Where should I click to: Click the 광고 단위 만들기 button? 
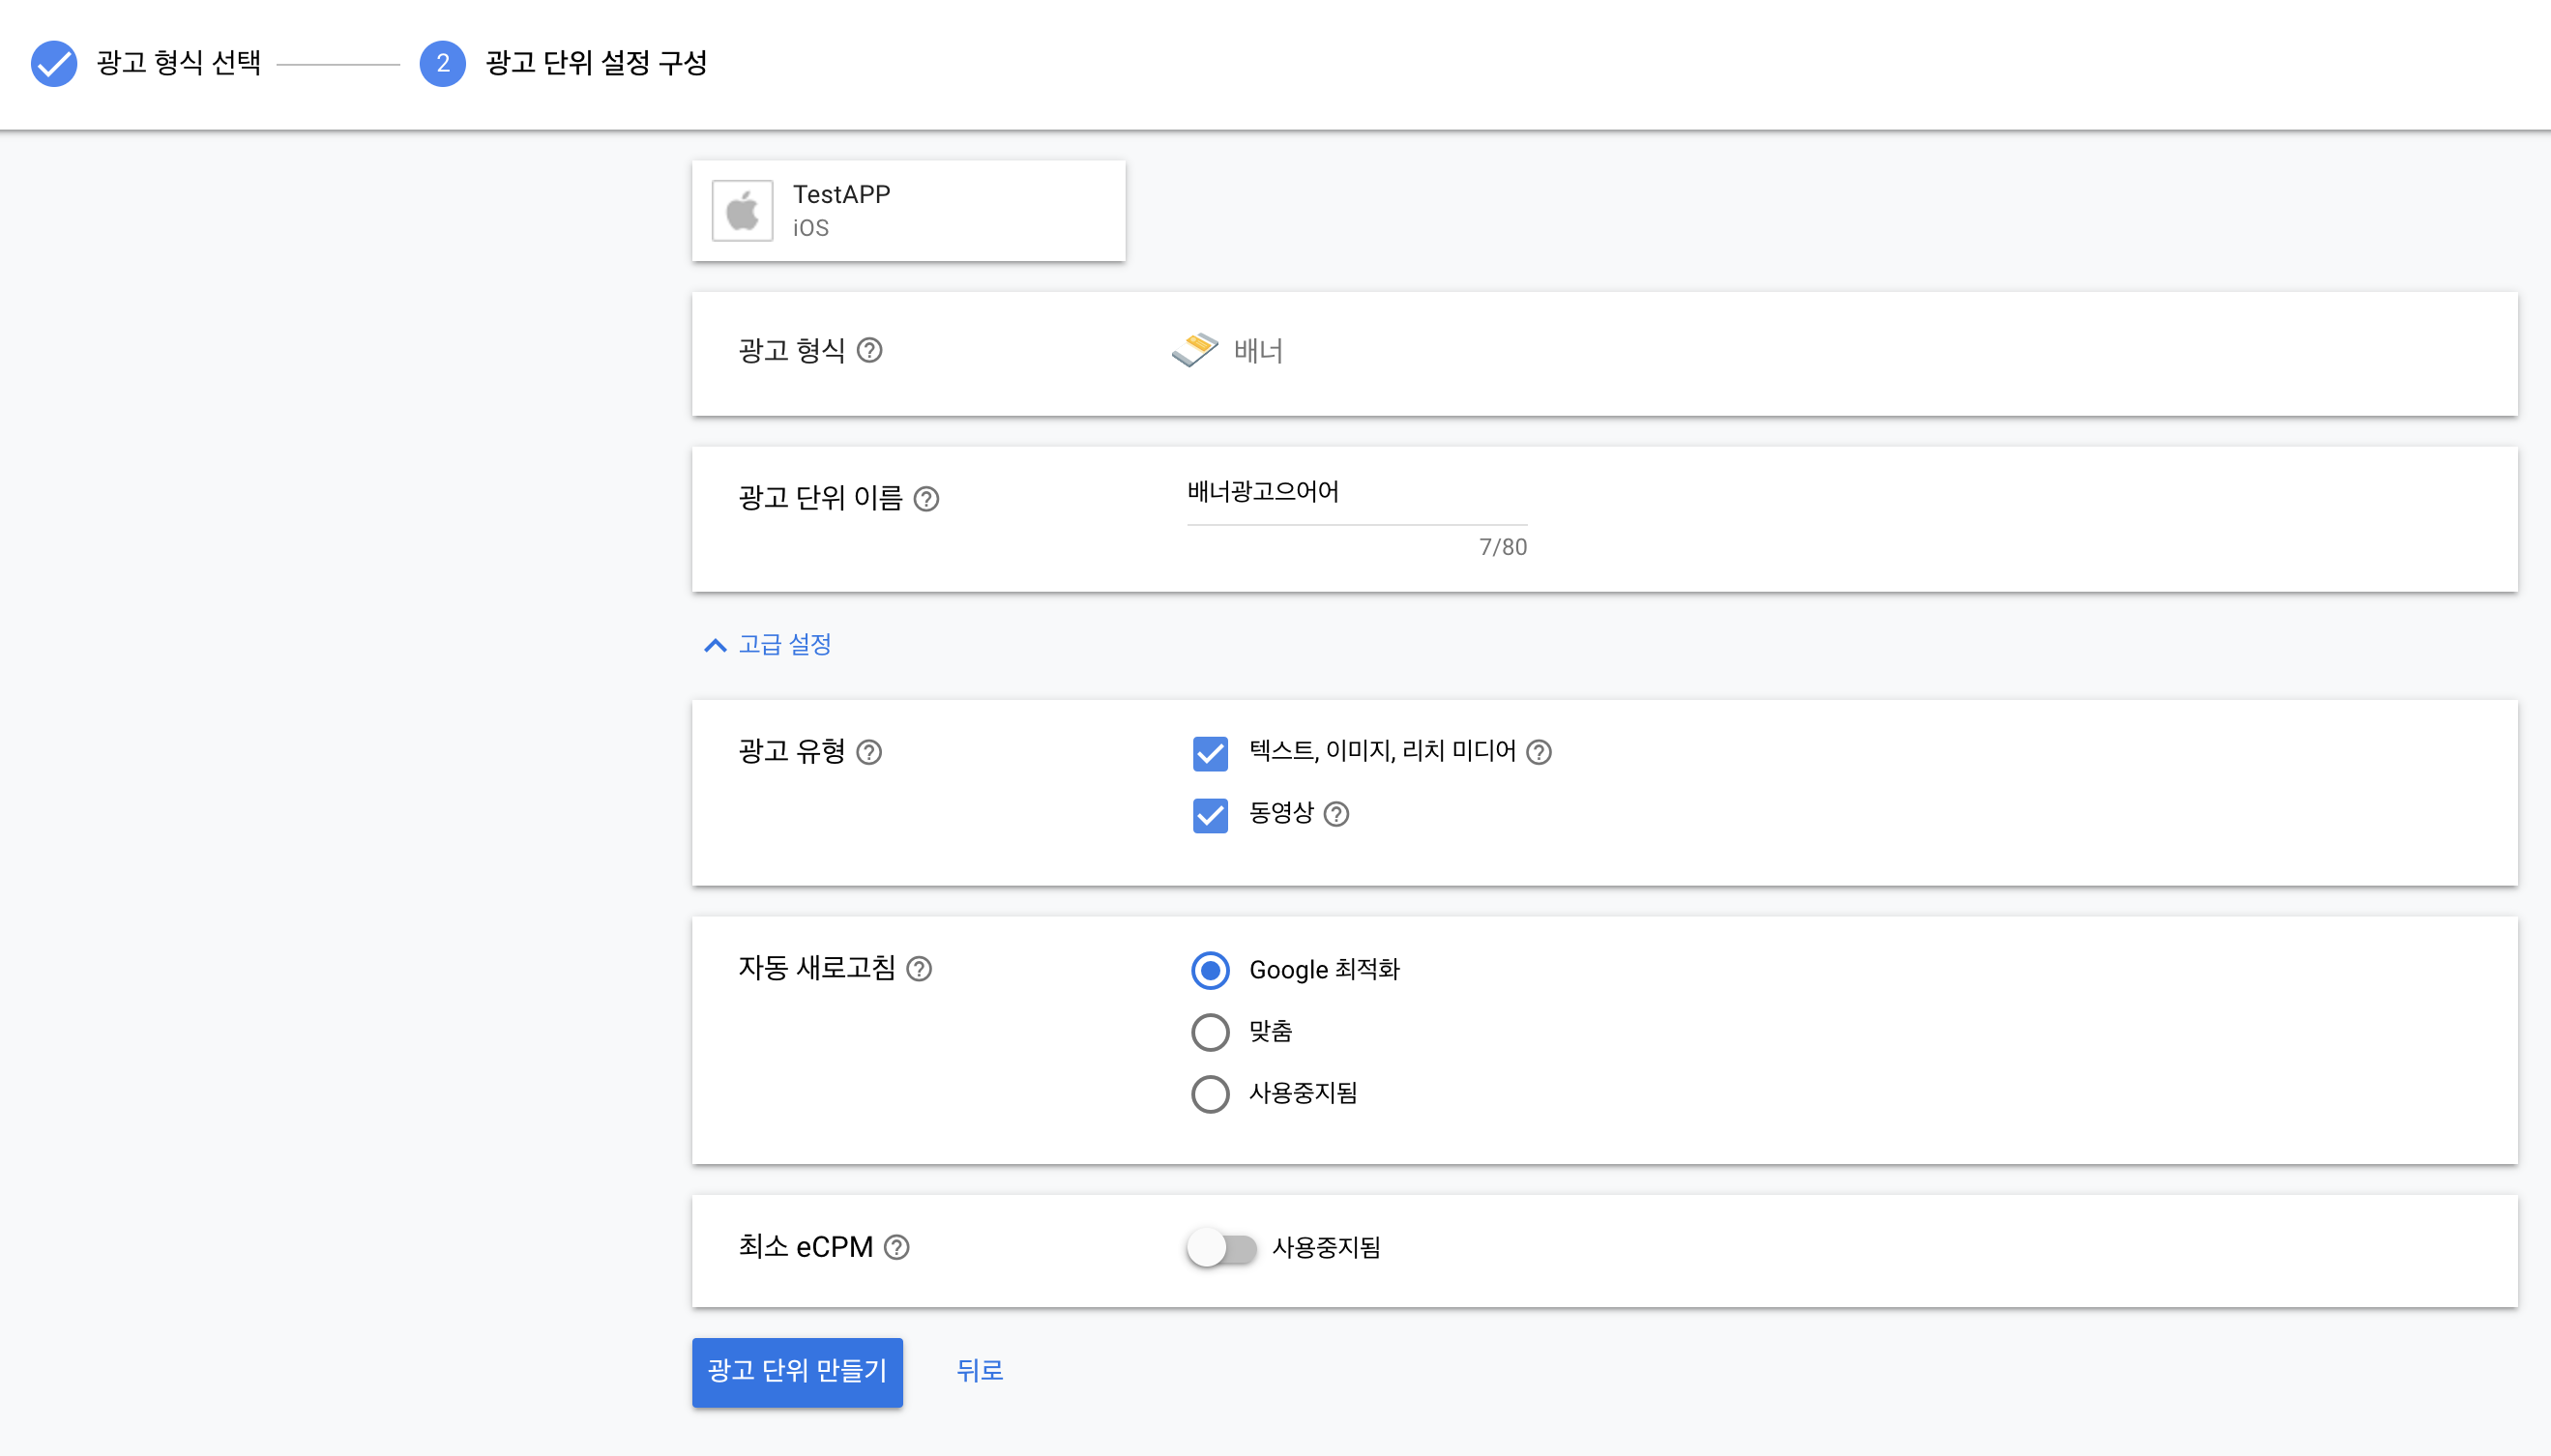click(x=797, y=1371)
